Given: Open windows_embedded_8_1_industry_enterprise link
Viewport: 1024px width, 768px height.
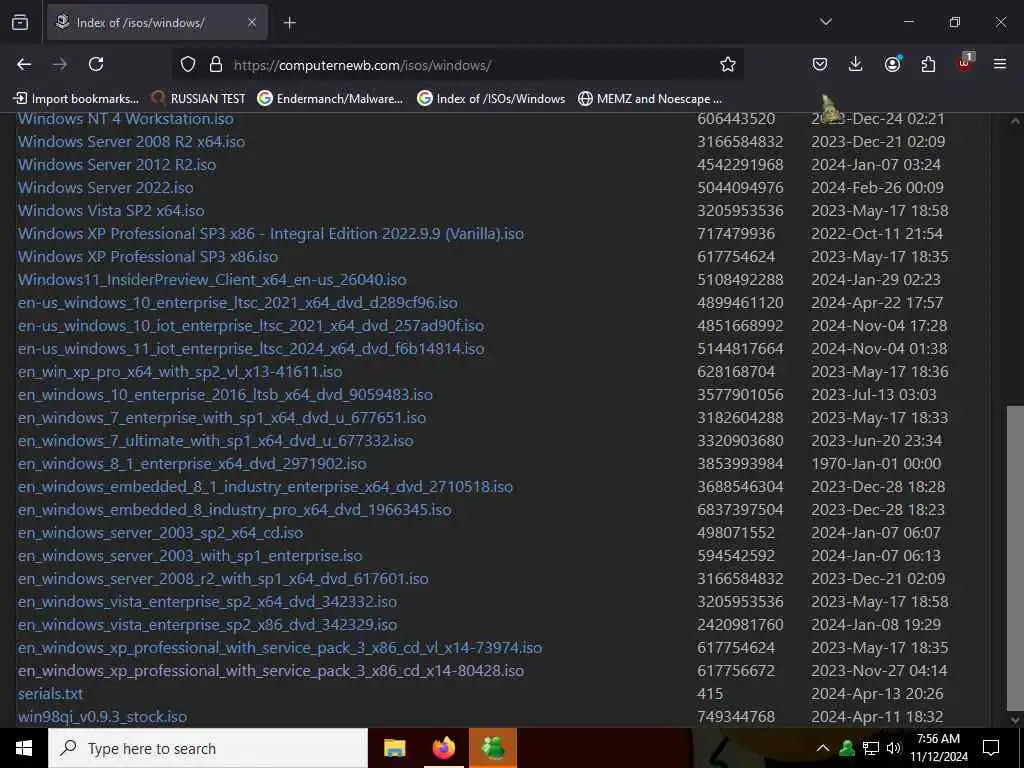Looking at the screenshot, I should pos(265,487).
